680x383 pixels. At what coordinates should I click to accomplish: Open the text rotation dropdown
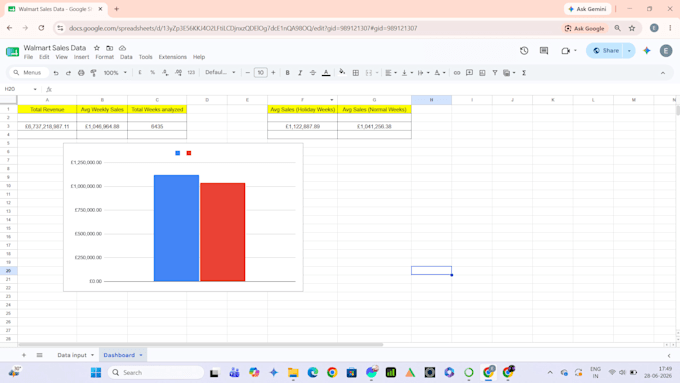pos(440,73)
